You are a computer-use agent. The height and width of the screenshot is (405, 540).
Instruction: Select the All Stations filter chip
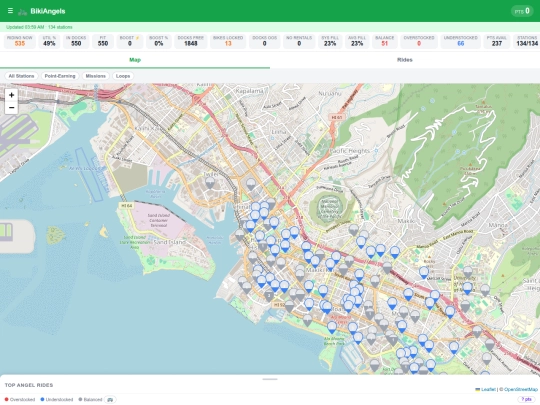click(x=21, y=76)
